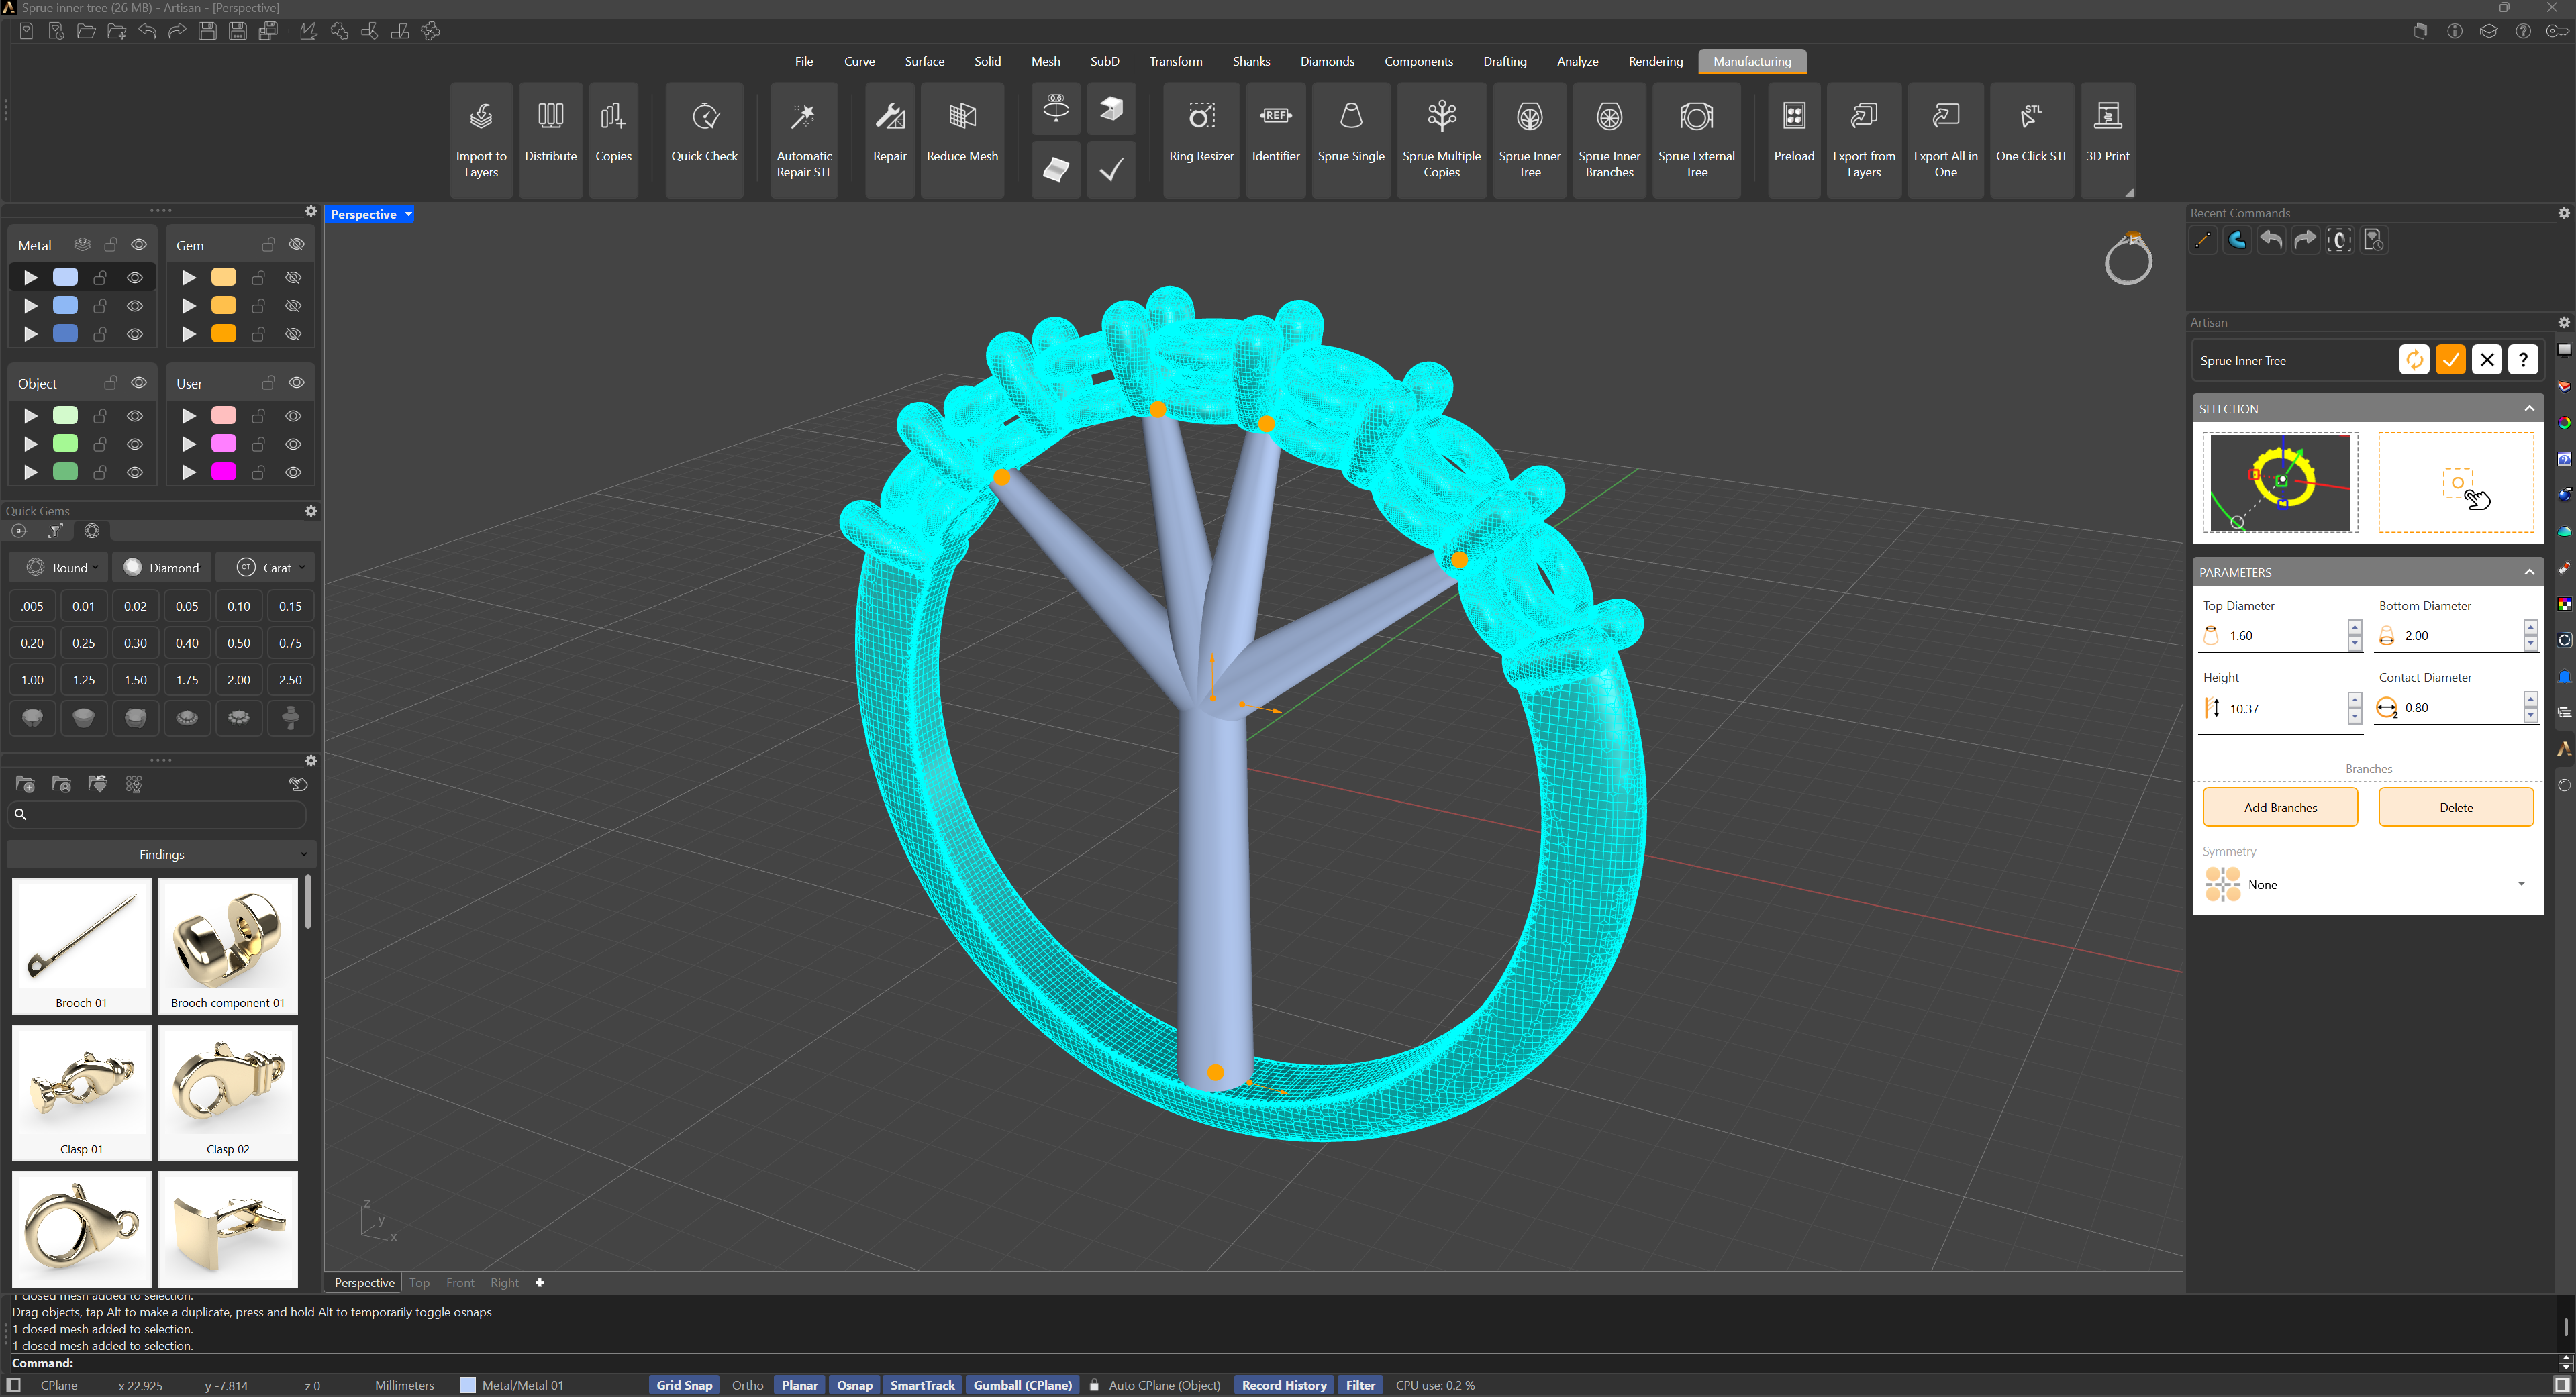Open the Diamonds menu tab
2576x1397 pixels.
(x=1327, y=62)
